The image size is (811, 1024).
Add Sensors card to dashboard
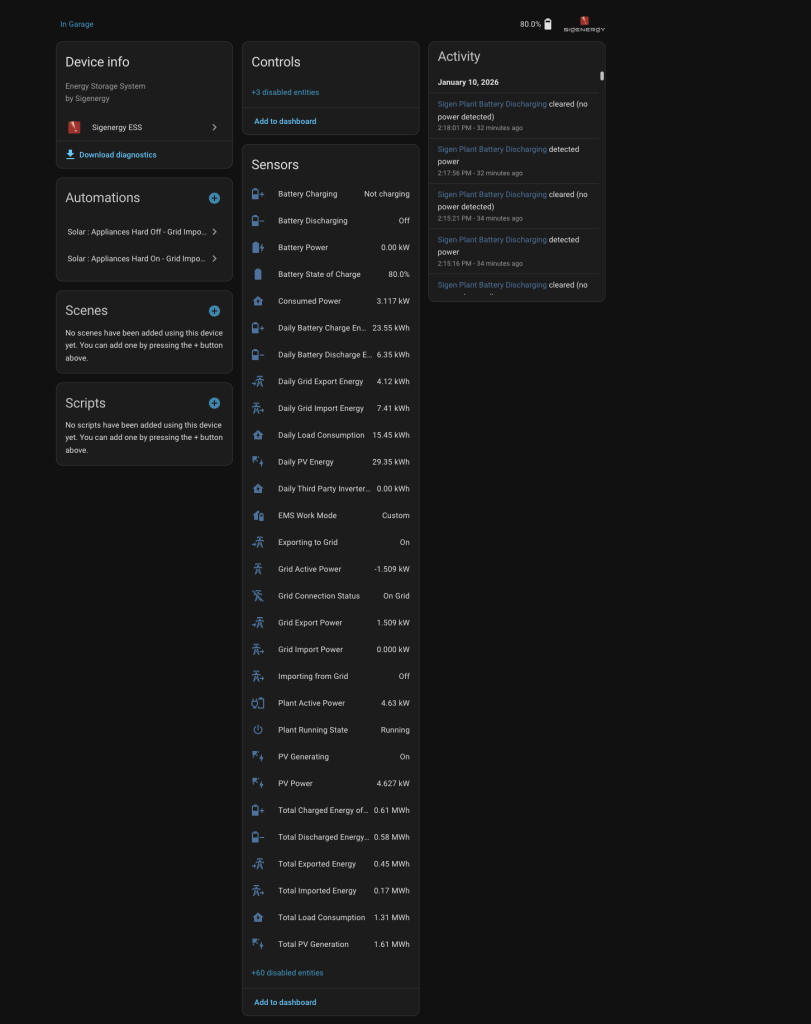pos(285,1002)
